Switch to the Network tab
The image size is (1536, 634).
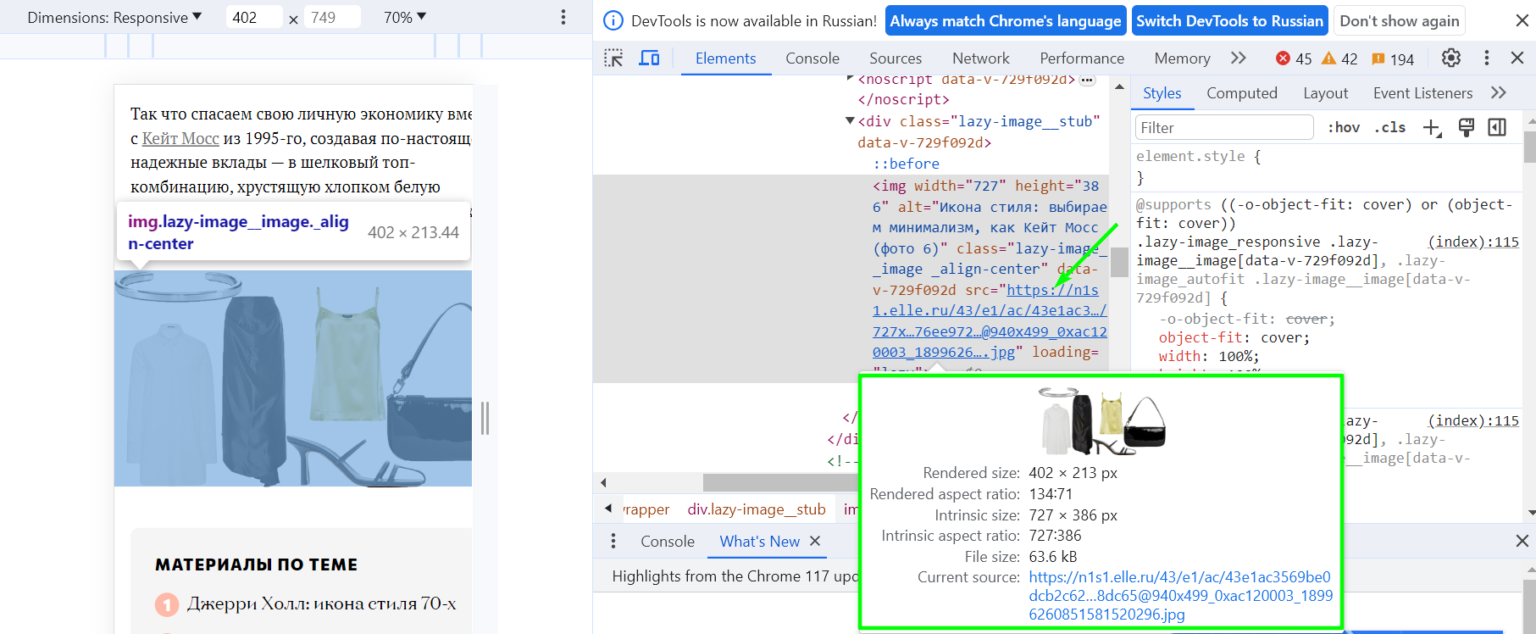click(x=980, y=58)
